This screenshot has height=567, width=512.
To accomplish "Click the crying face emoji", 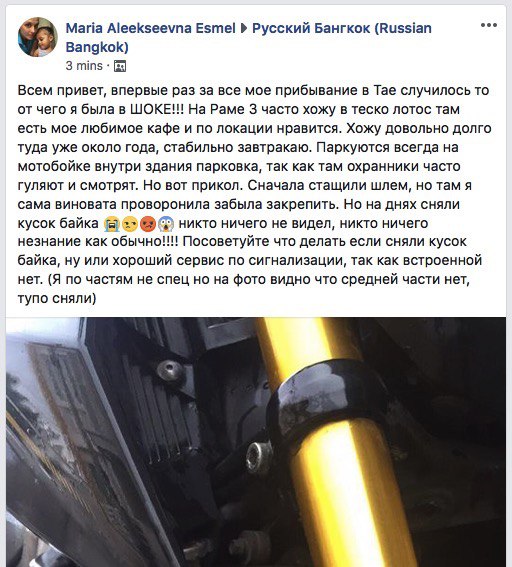I will (112, 224).
